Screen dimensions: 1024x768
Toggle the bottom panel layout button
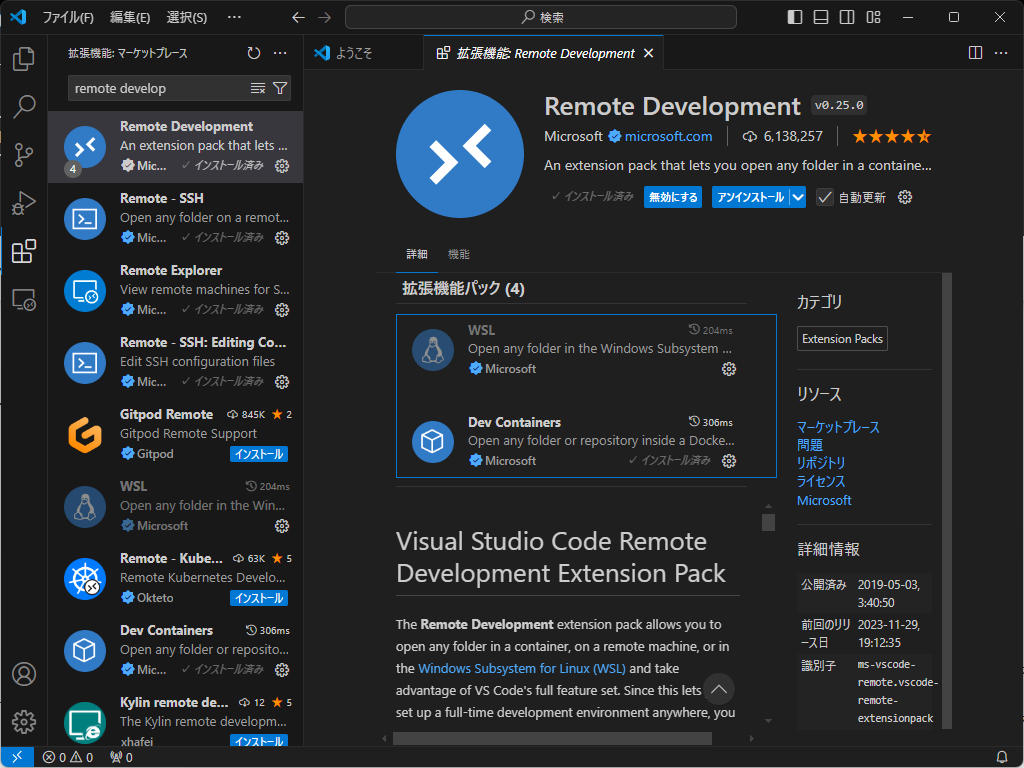[x=821, y=17]
